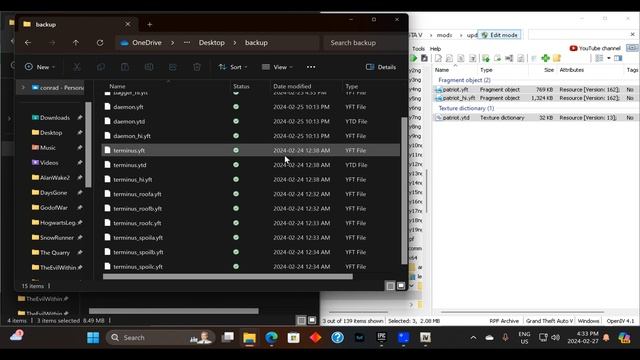
Task: Click the mods breadcrumb in OpenIV path
Action: click(x=444, y=35)
